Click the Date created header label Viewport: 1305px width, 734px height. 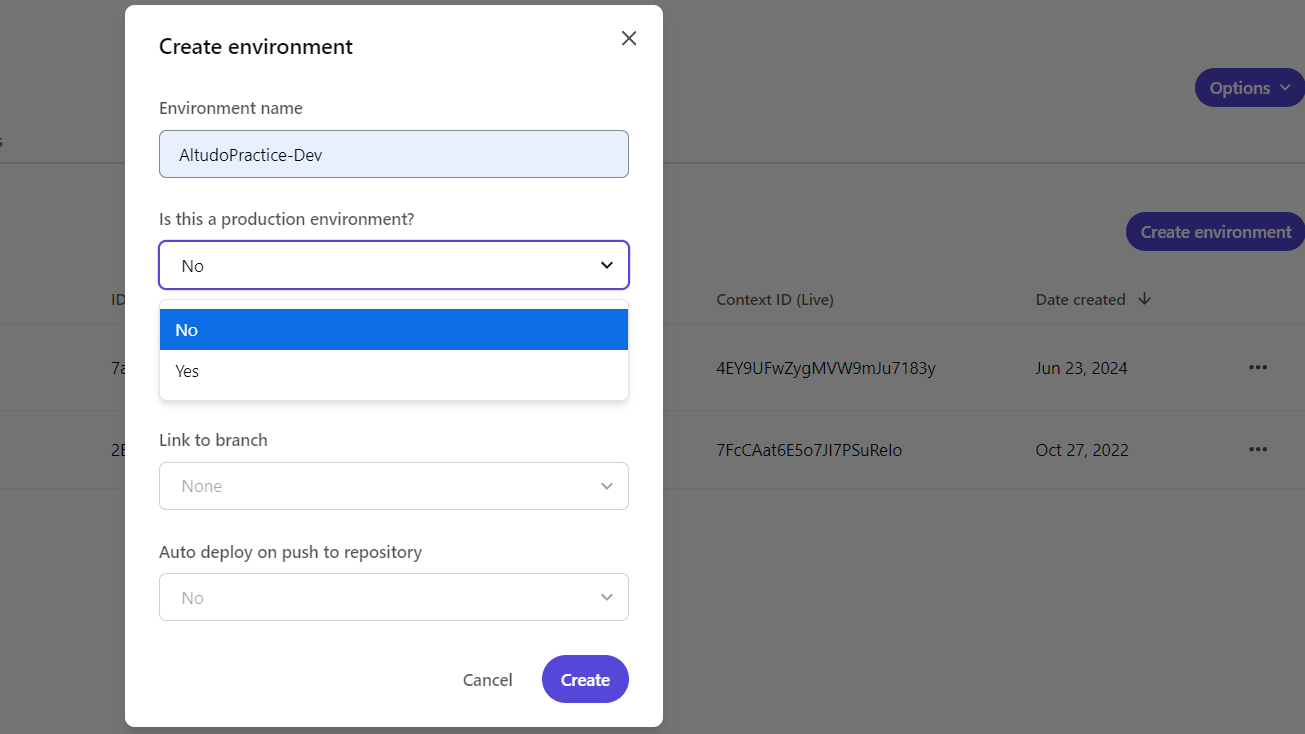[x=1080, y=300]
